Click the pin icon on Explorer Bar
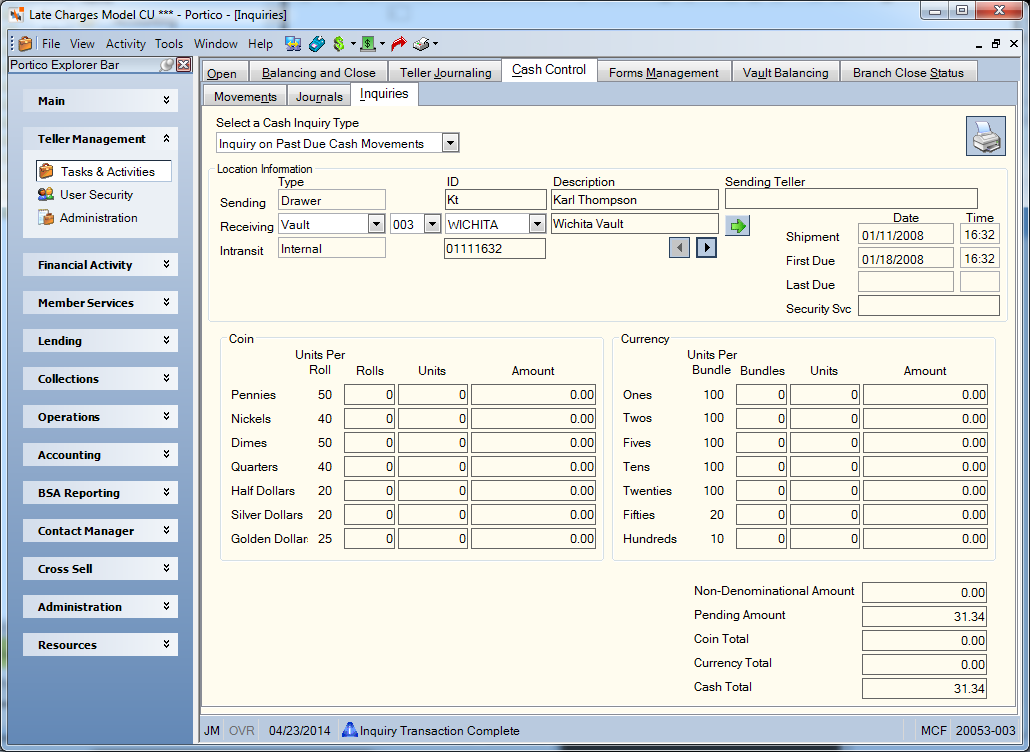Image resolution: width=1030 pixels, height=752 pixels. coord(168,64)
